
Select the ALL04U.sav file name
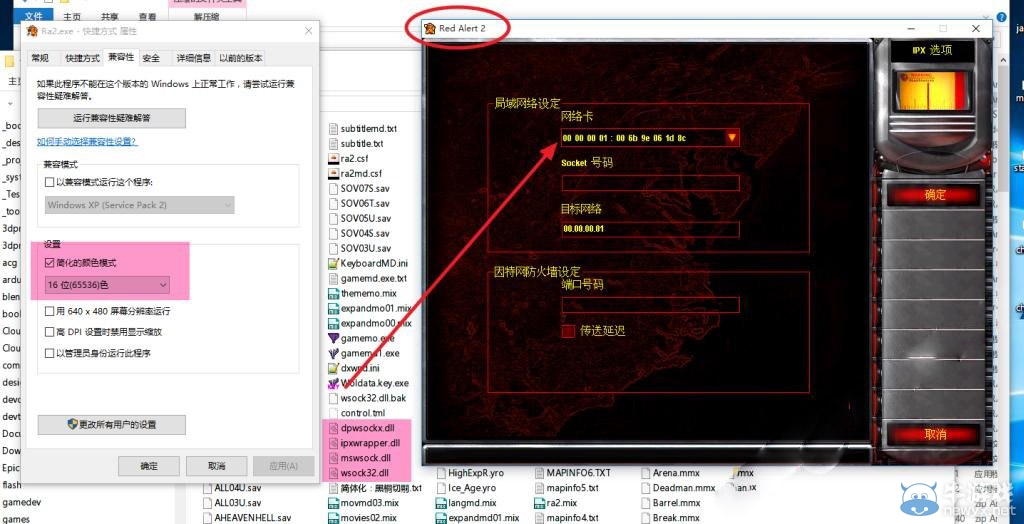(238, 487)
